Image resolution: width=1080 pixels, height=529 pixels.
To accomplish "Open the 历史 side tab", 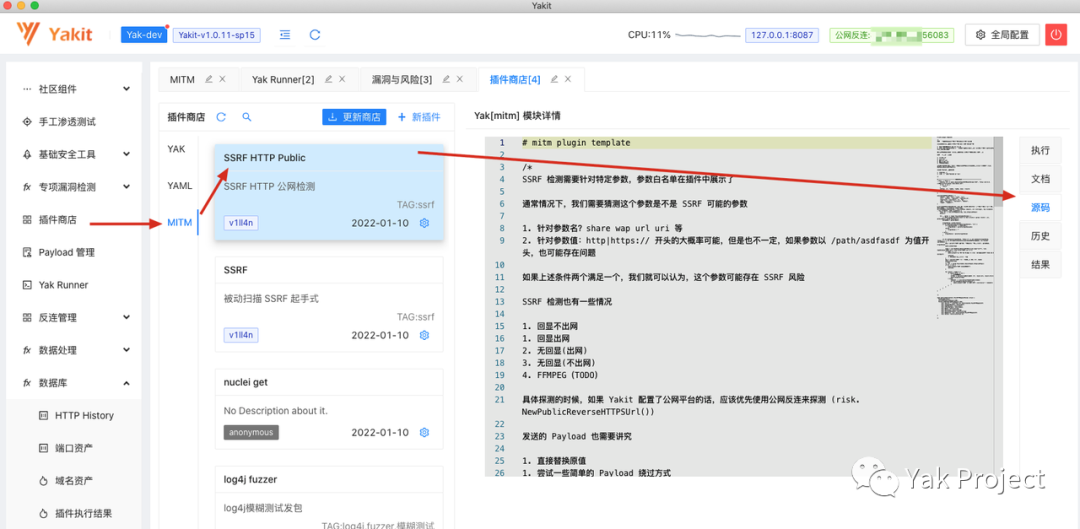I will pos(1040,236).
